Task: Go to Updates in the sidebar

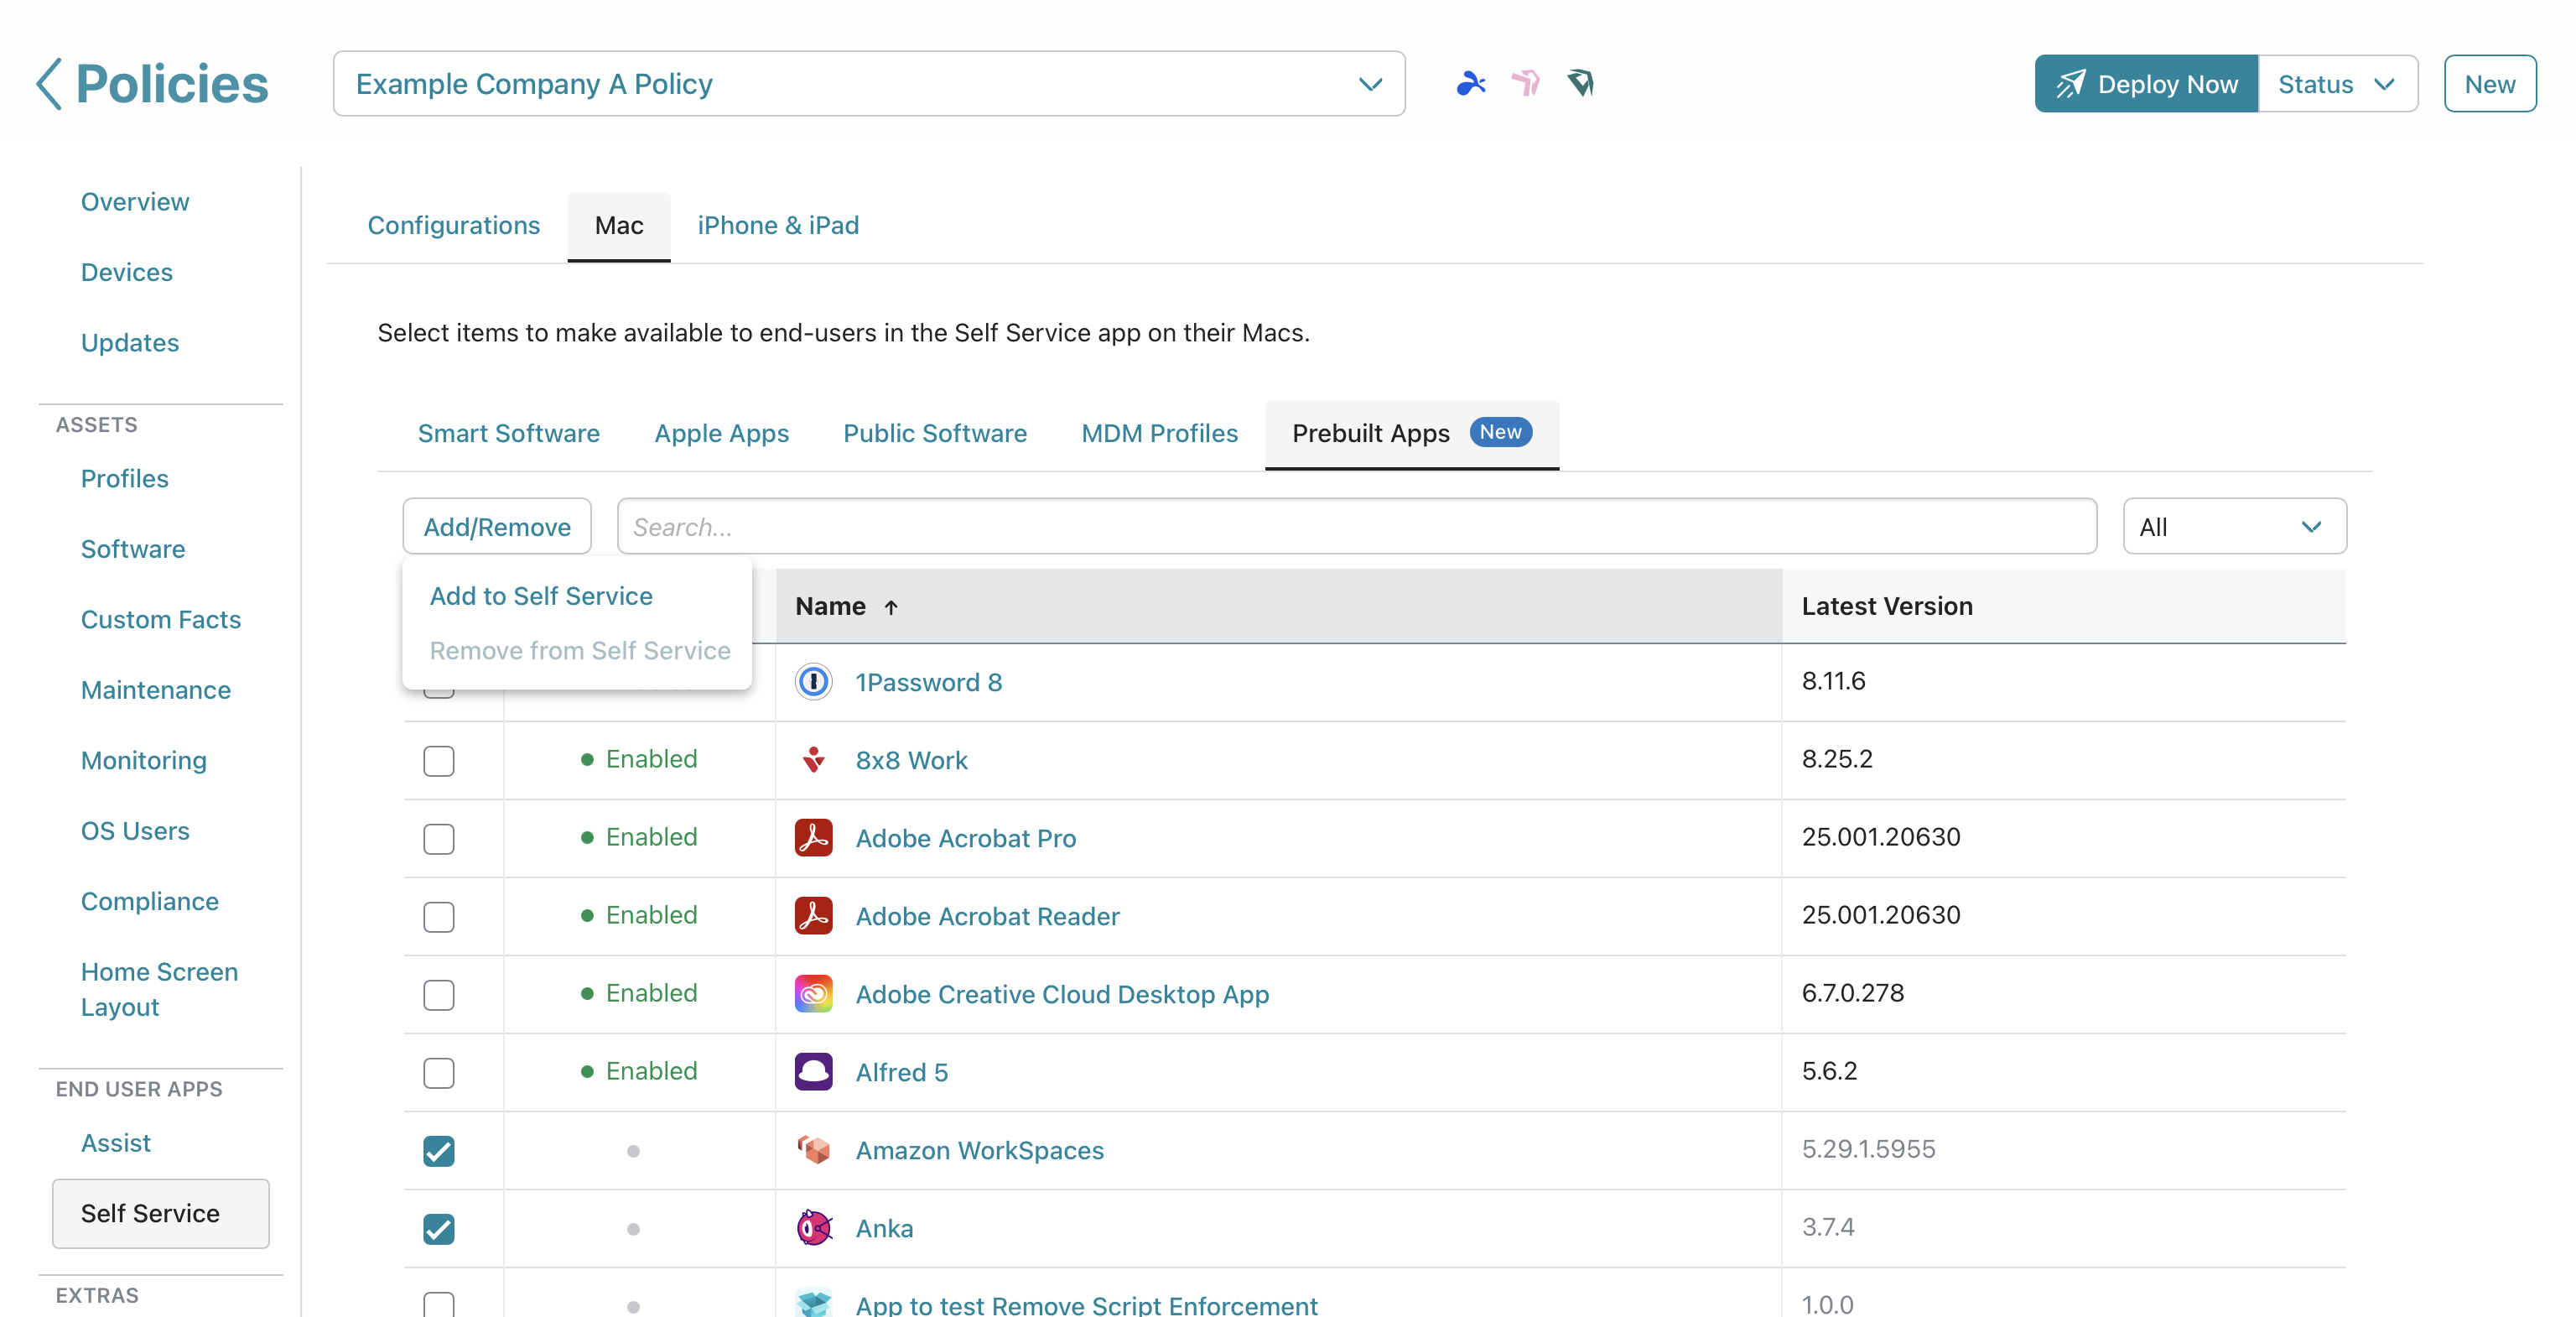Action: coord(130,343)
